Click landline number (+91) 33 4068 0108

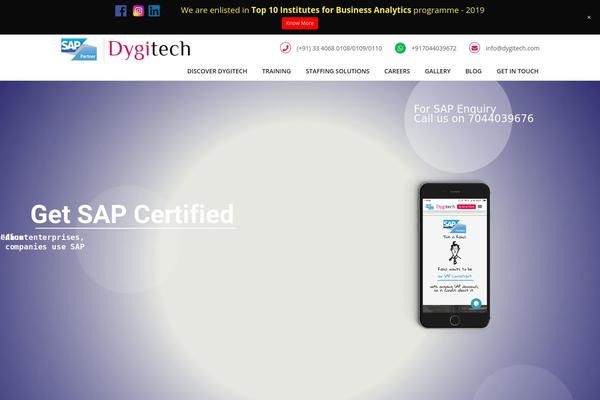tap(339, 48)
